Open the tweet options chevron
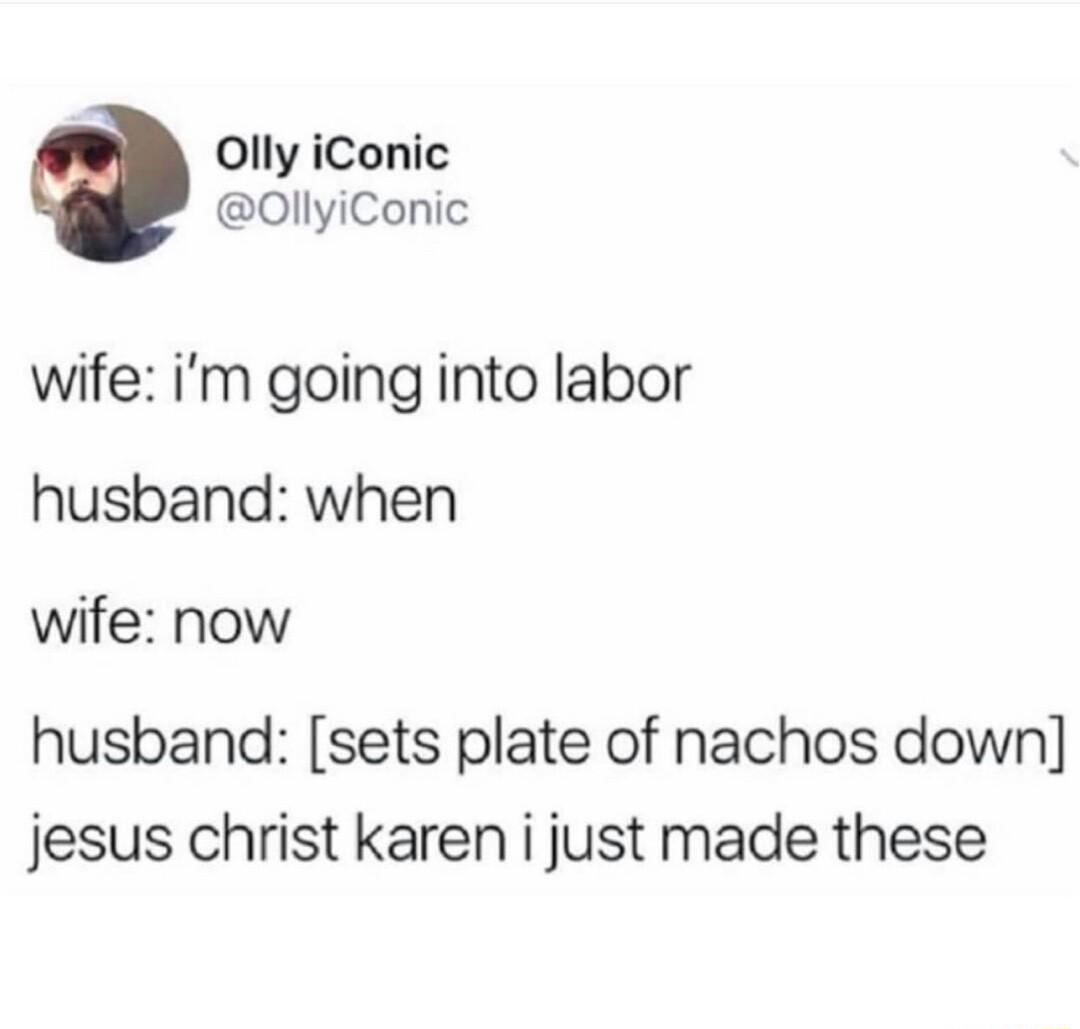Viewport: 1080px width, 1029px height. click(1070, 160)
